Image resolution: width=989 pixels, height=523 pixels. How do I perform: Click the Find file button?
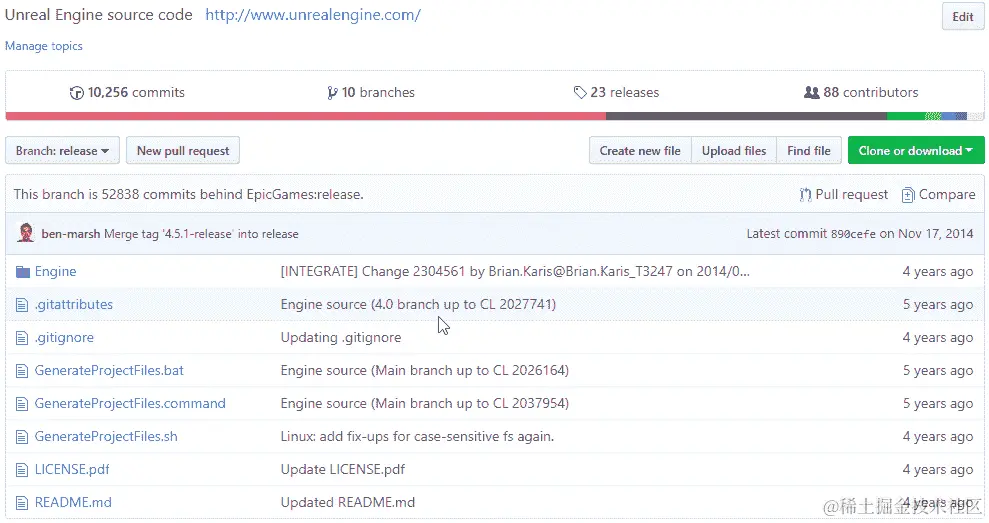809,151
